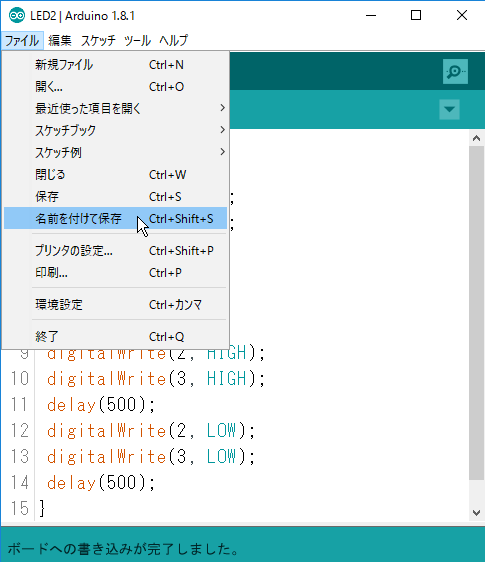485x562 pixels.
Task: Open the 編集 menu
Action: click(x=60, y=40)
